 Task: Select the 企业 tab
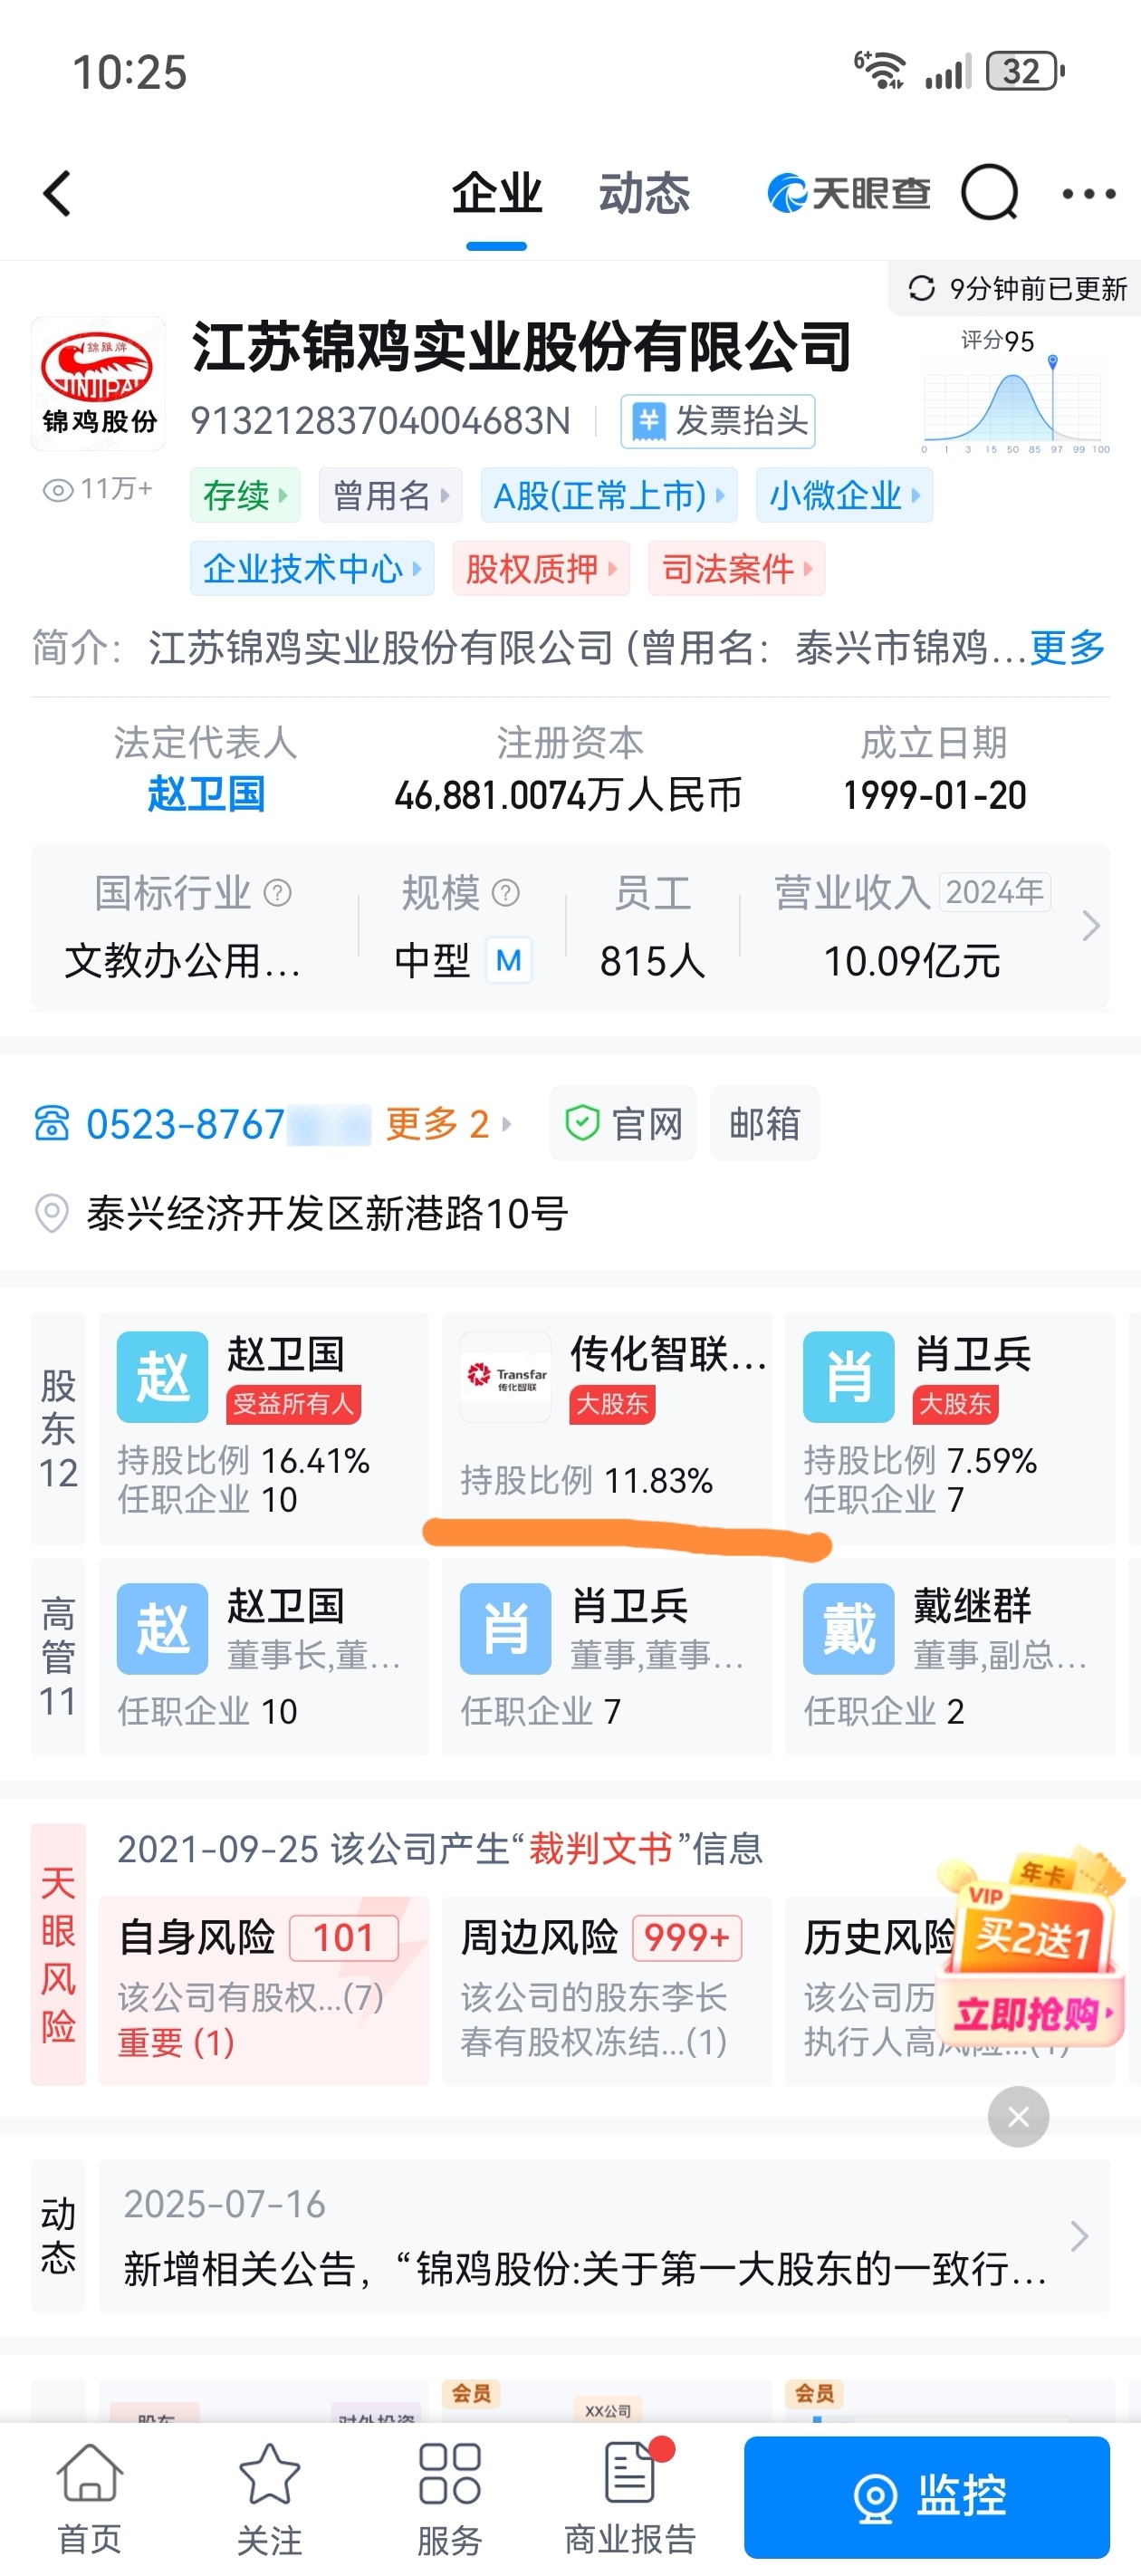[497, 193]
